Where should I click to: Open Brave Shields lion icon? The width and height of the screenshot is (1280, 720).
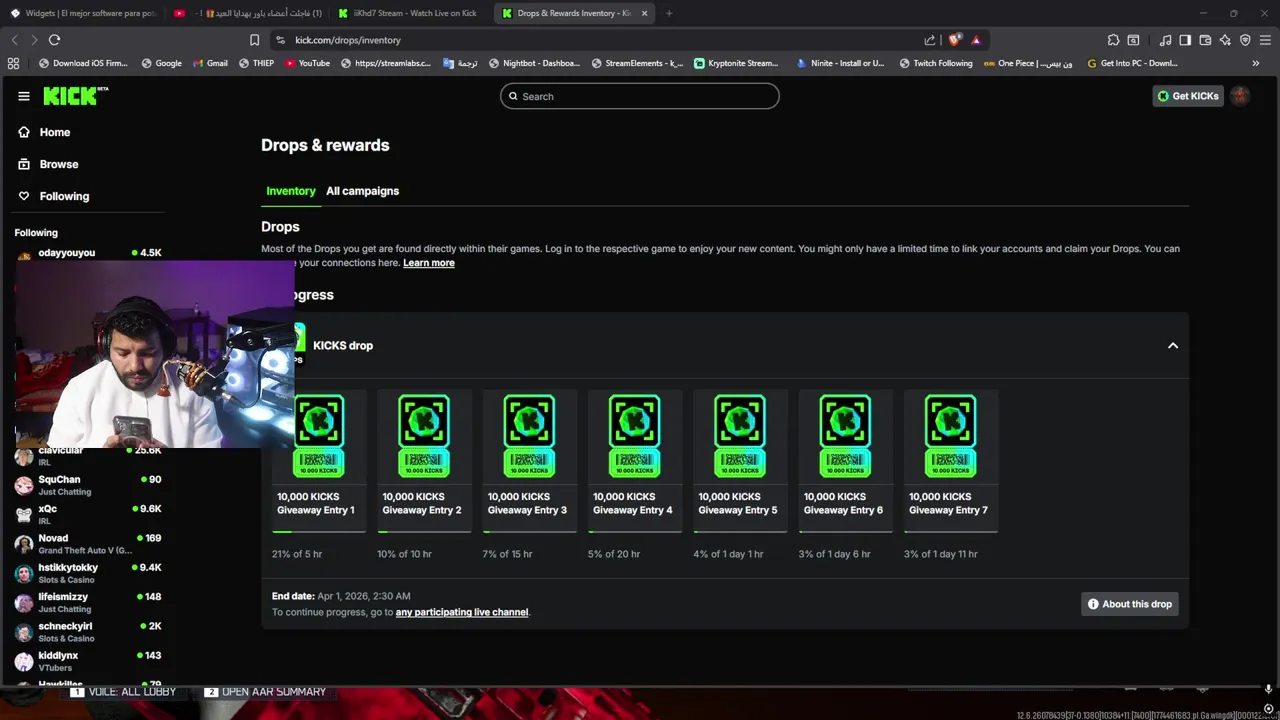coord(955,40)
